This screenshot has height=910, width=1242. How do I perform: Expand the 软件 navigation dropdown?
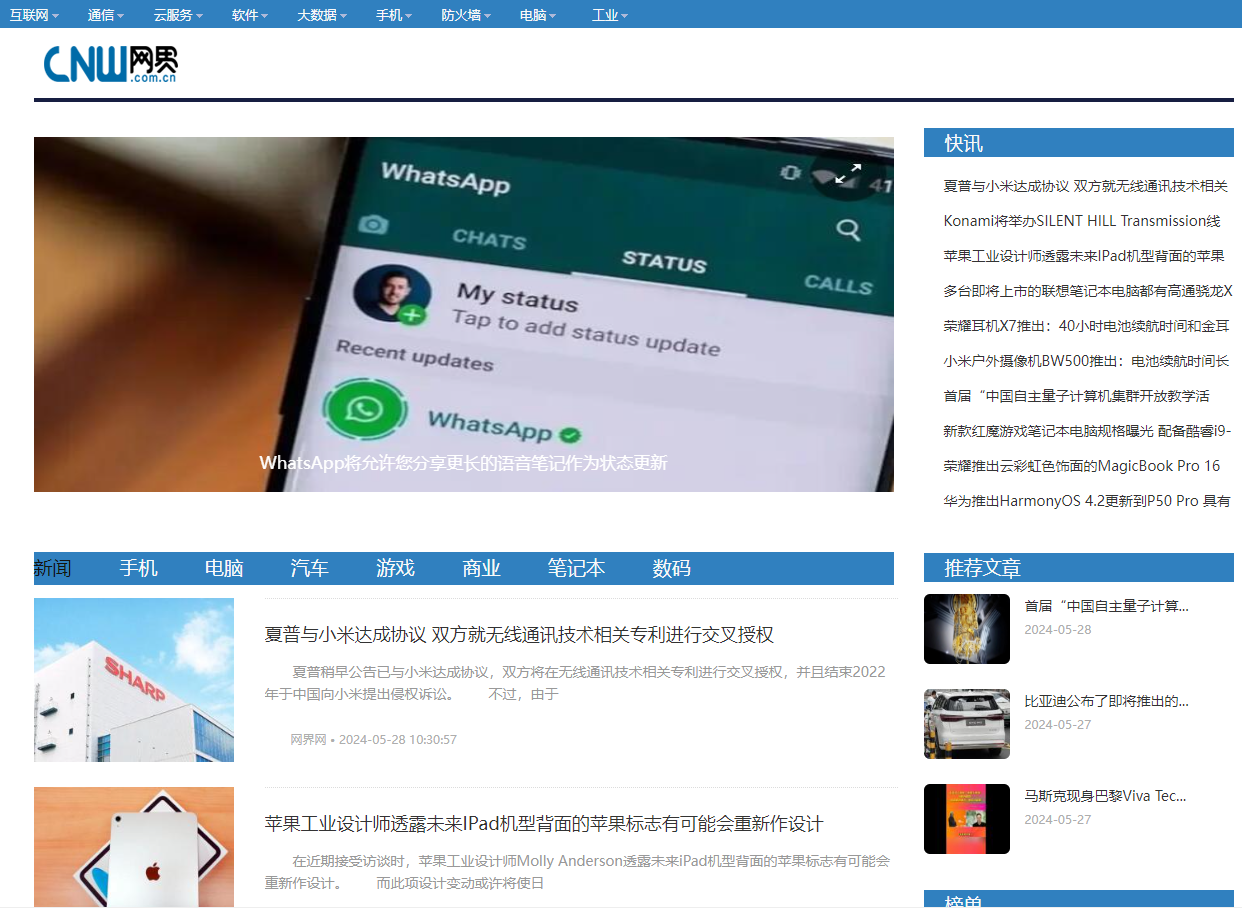(x=250, y=15)
